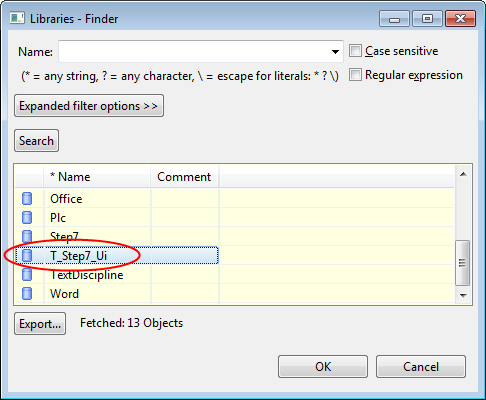Expand the filter options section
The height and width of the screenshot is (400, 486).
(89, 106)
